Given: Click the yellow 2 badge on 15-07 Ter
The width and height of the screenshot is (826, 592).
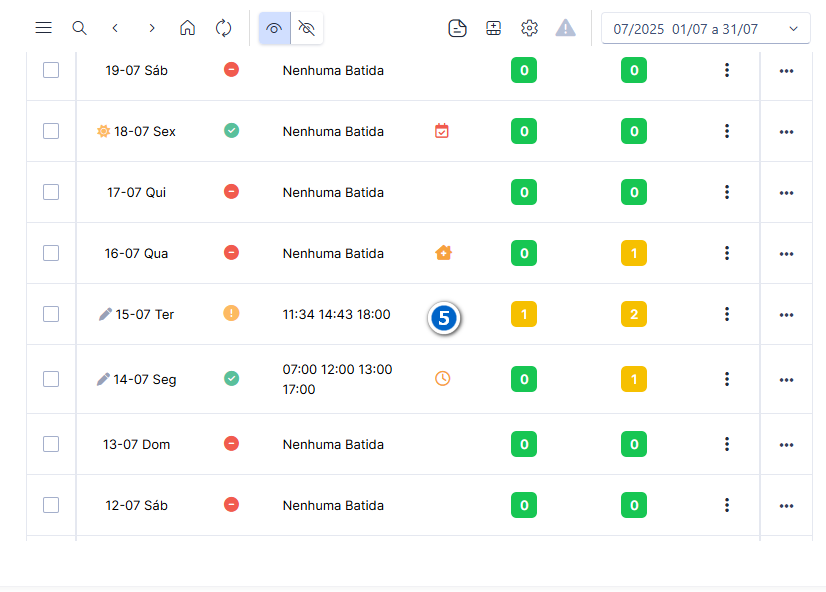Looking at the screenshot, I should click(x=634, y=314).
